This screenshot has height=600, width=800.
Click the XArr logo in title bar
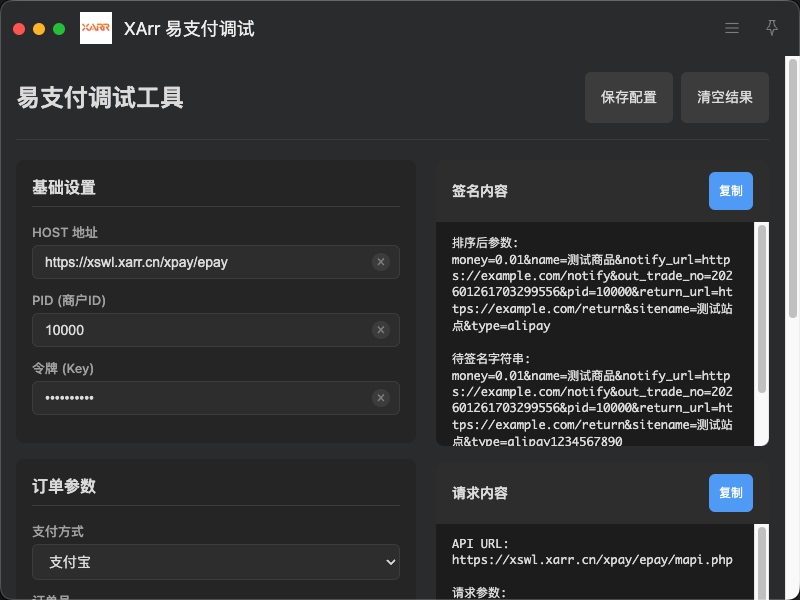(x=96, y=28)
